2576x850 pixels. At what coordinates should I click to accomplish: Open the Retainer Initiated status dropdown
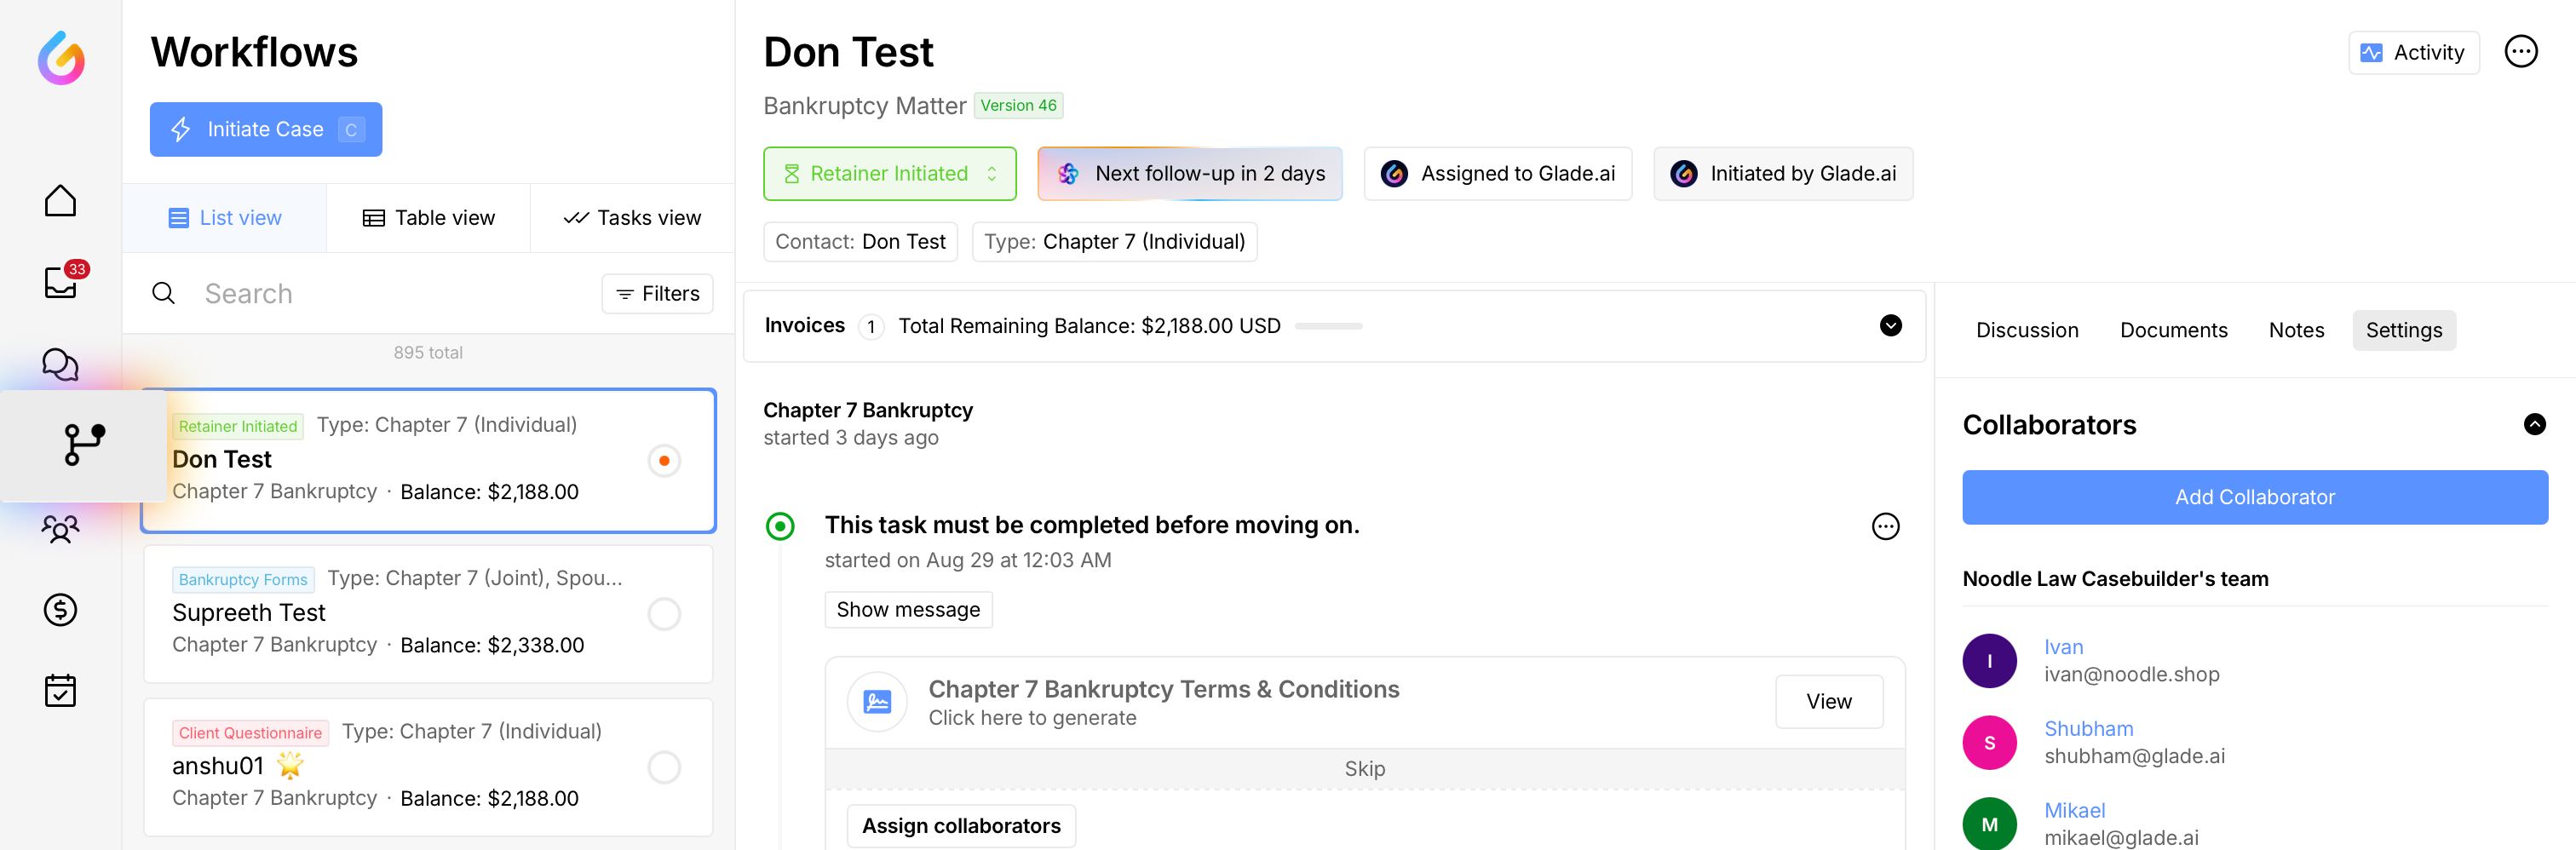(x=889, y=174)
